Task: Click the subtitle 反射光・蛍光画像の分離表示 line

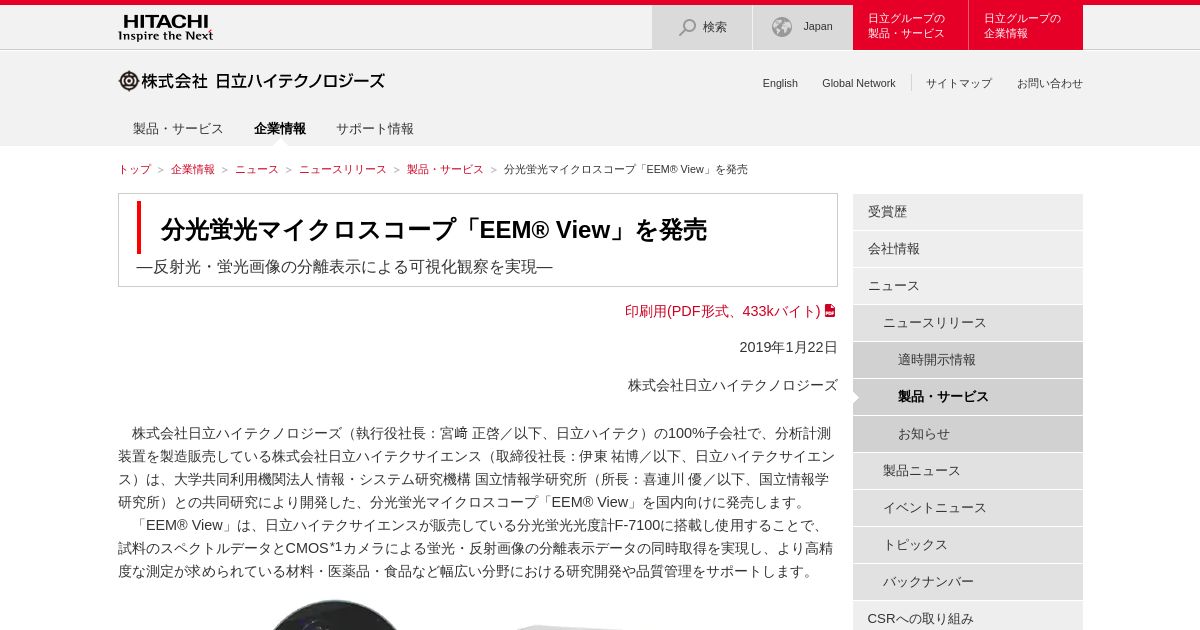Action: coord(345,267)
